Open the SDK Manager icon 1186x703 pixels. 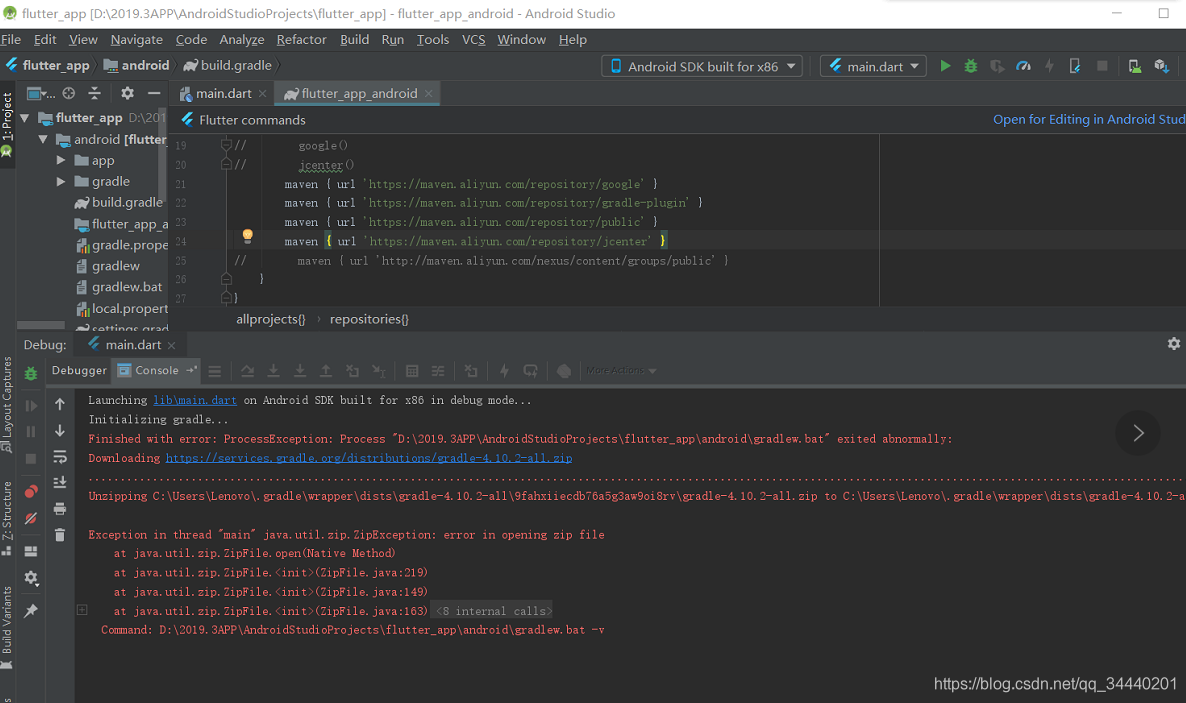point(1162,66)
